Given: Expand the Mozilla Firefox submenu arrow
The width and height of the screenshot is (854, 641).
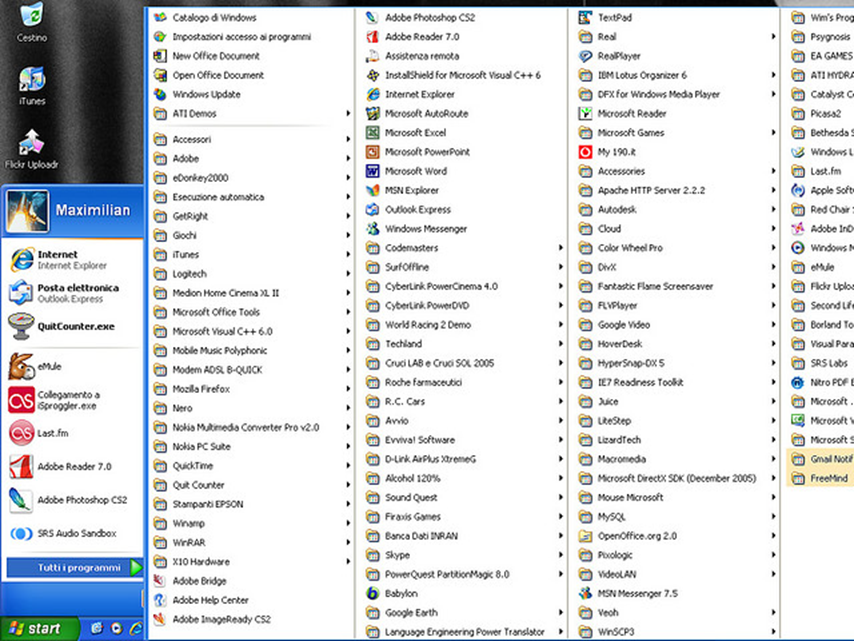Looking at the screenshot, I should [x=348, y=389].
